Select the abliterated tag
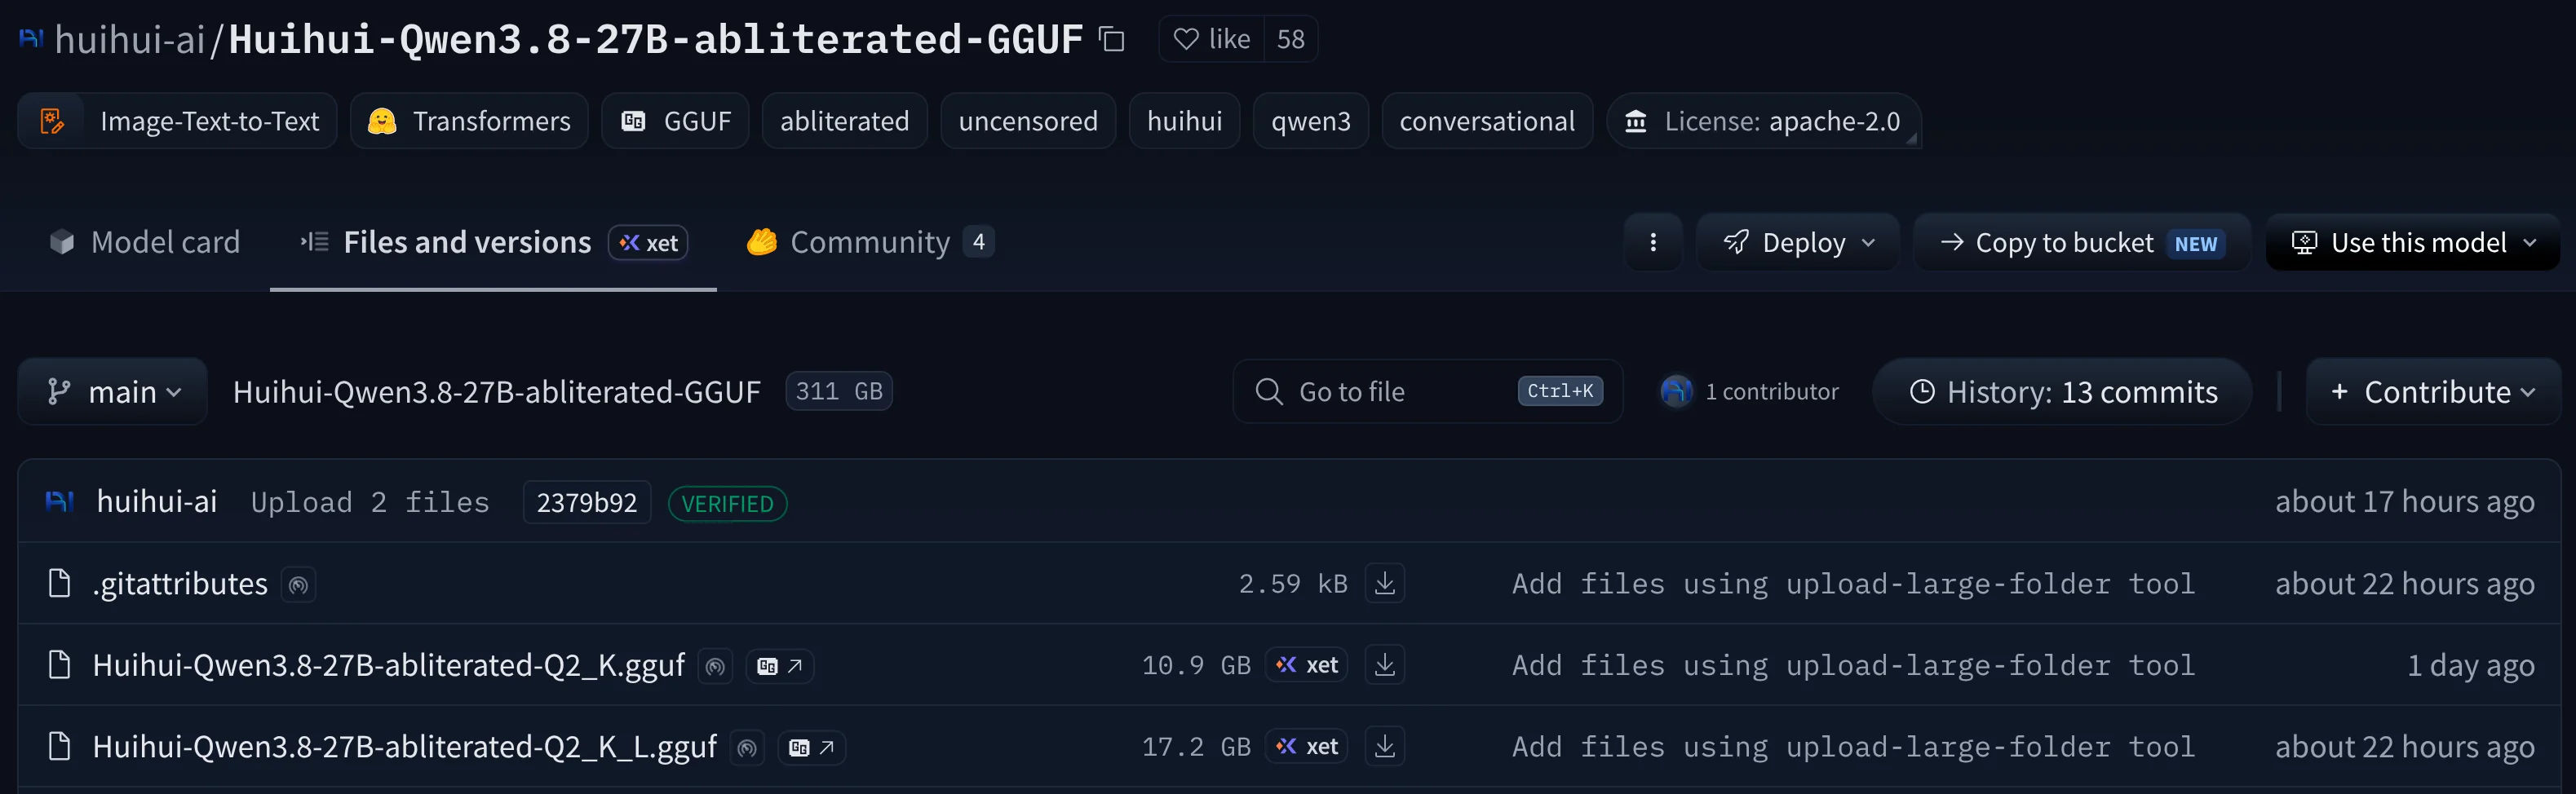Viewport: 2576px width, 794px height. coord(845,121)
